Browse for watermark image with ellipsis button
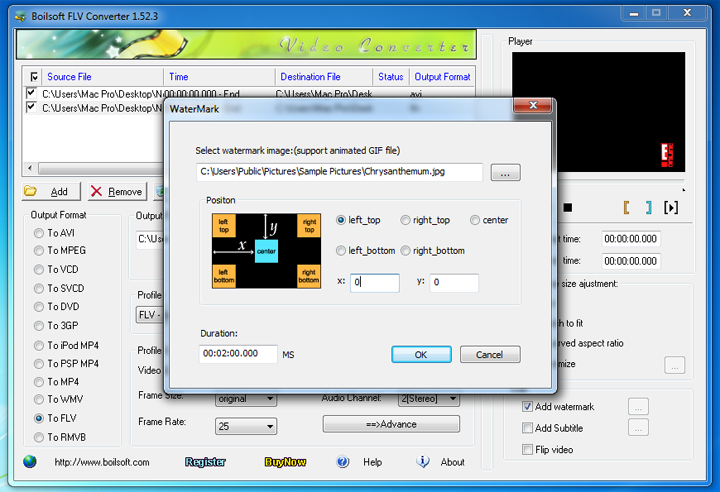 point(505,173)
